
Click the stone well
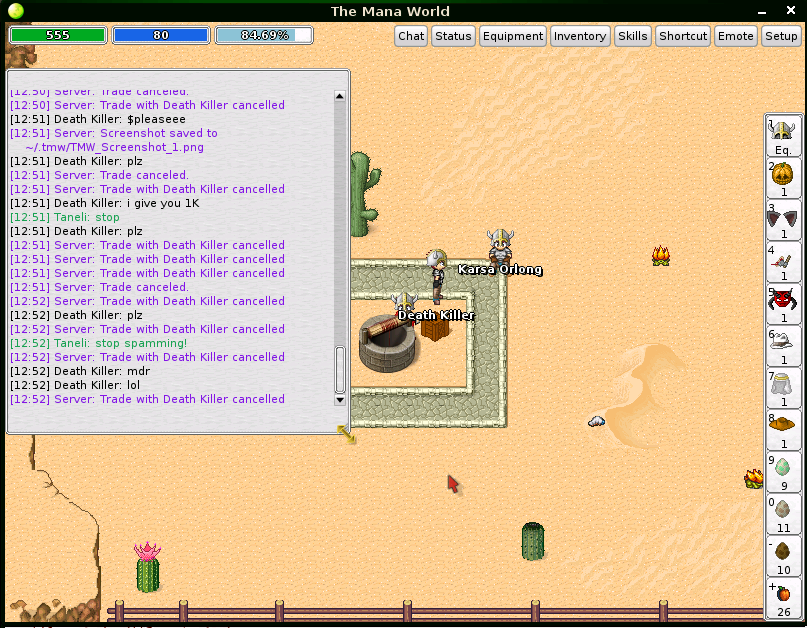tap(387, 342)
